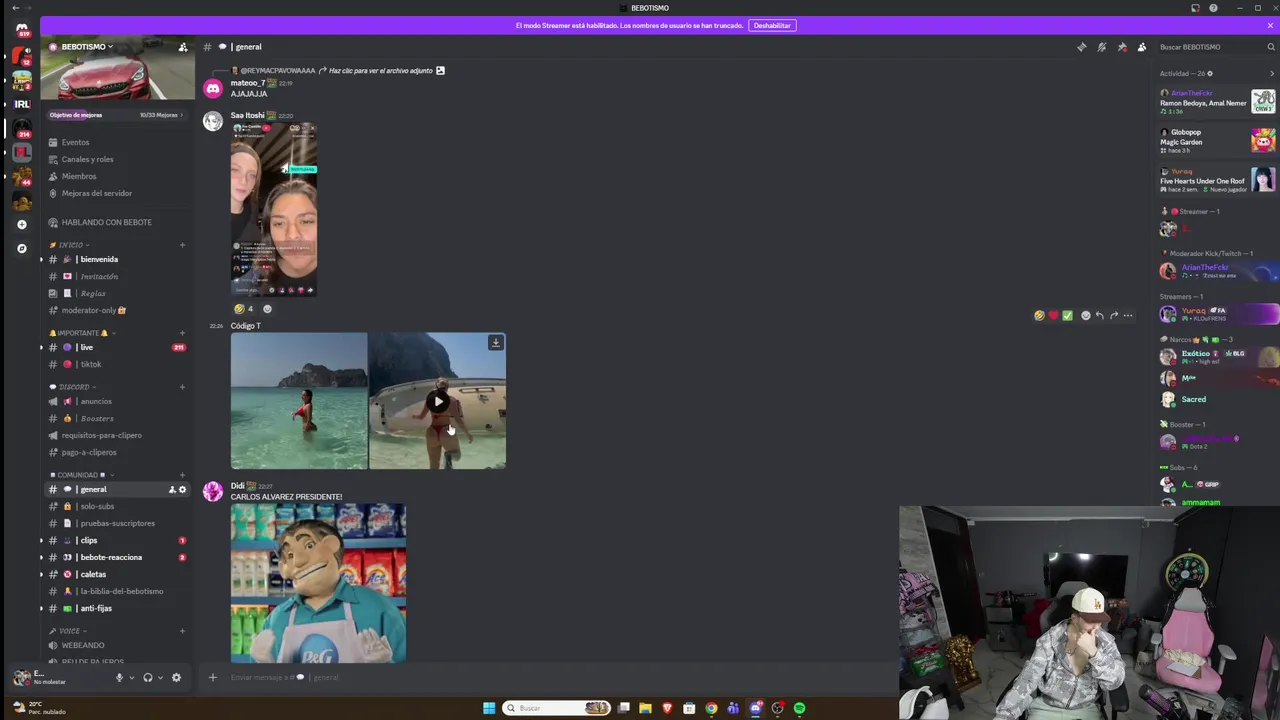1280x720 pixels.
Task: Open more options three dots on message
Action: coord(1128,316)
